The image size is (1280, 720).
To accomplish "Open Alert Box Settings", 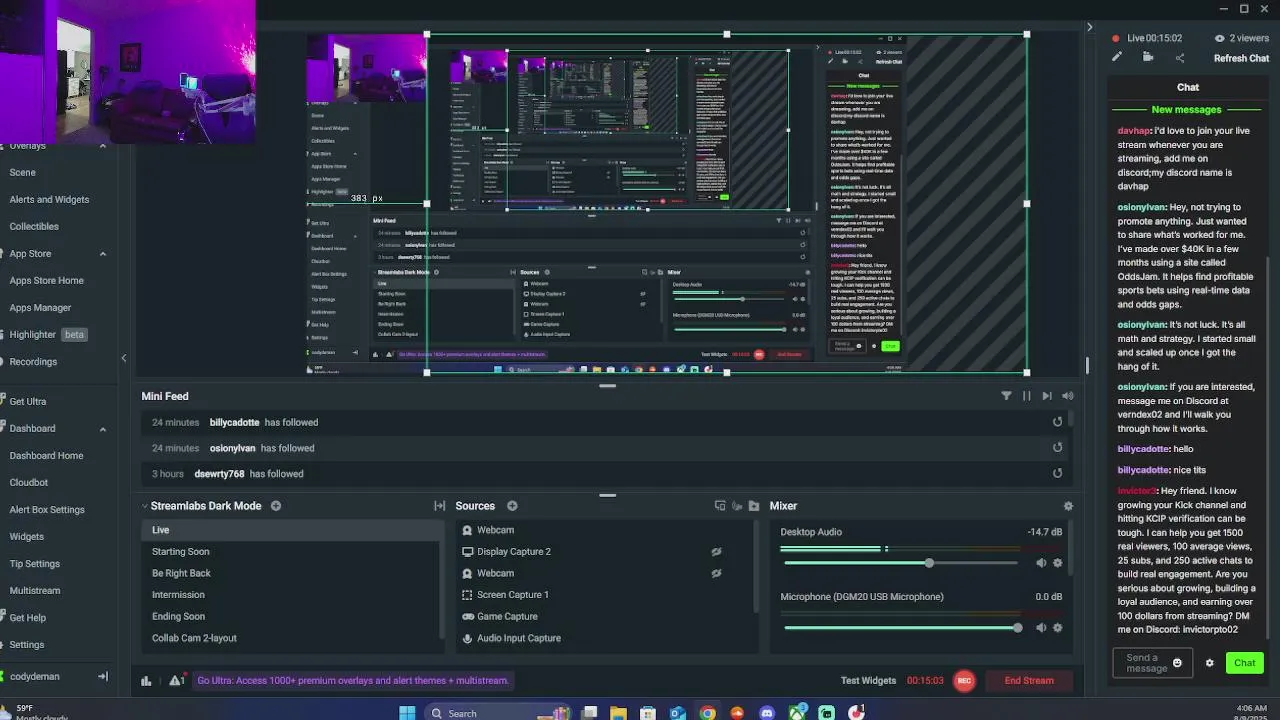I will pos(47,510).
